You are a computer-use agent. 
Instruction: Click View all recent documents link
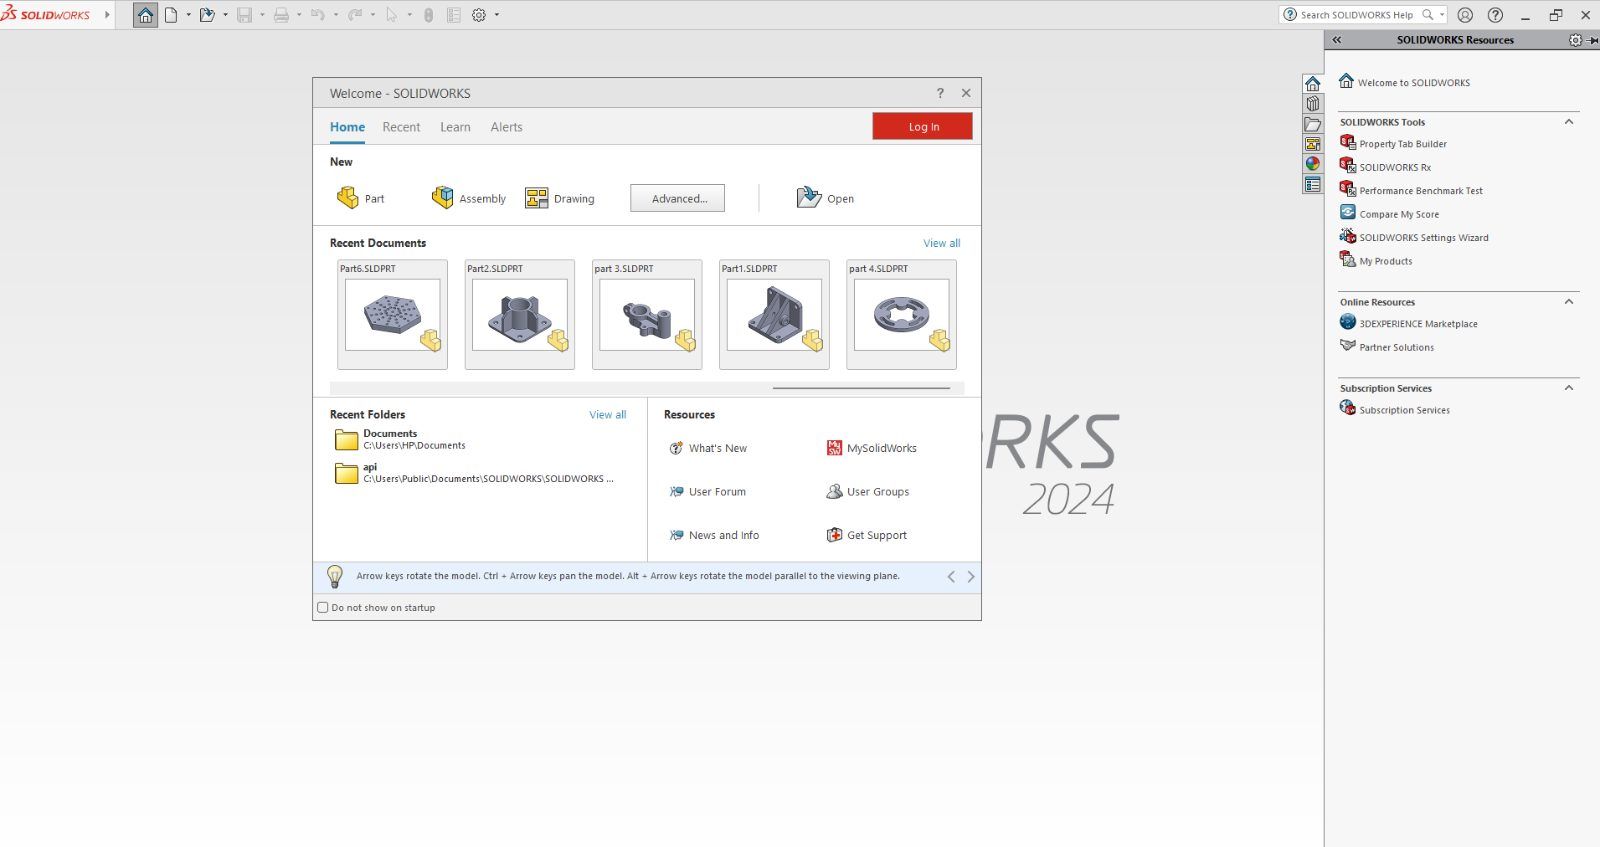click(x=941, y=243)
